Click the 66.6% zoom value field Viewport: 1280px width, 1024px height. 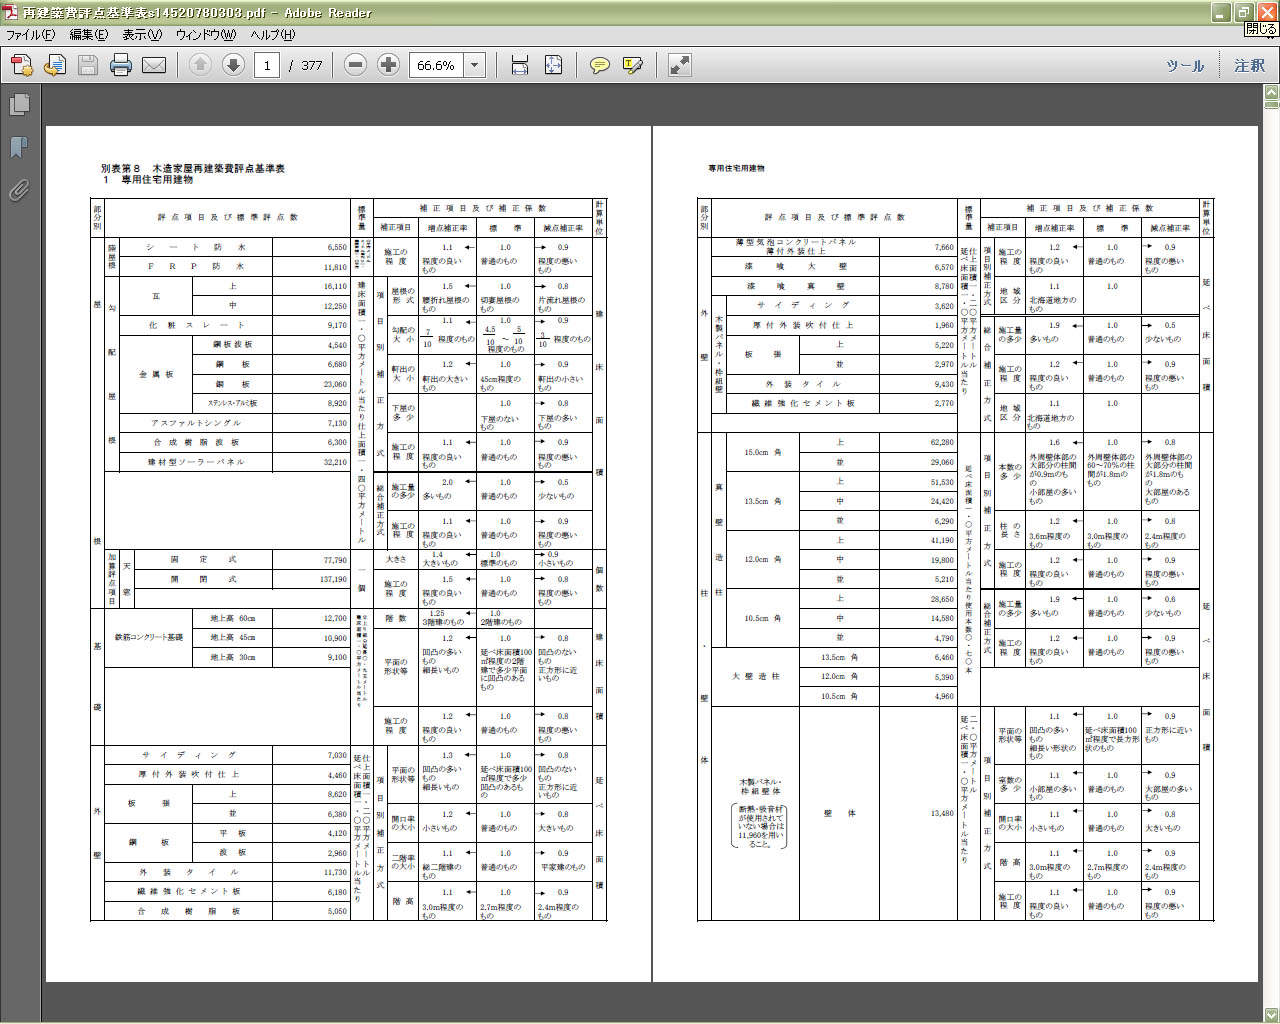(436, 65)
